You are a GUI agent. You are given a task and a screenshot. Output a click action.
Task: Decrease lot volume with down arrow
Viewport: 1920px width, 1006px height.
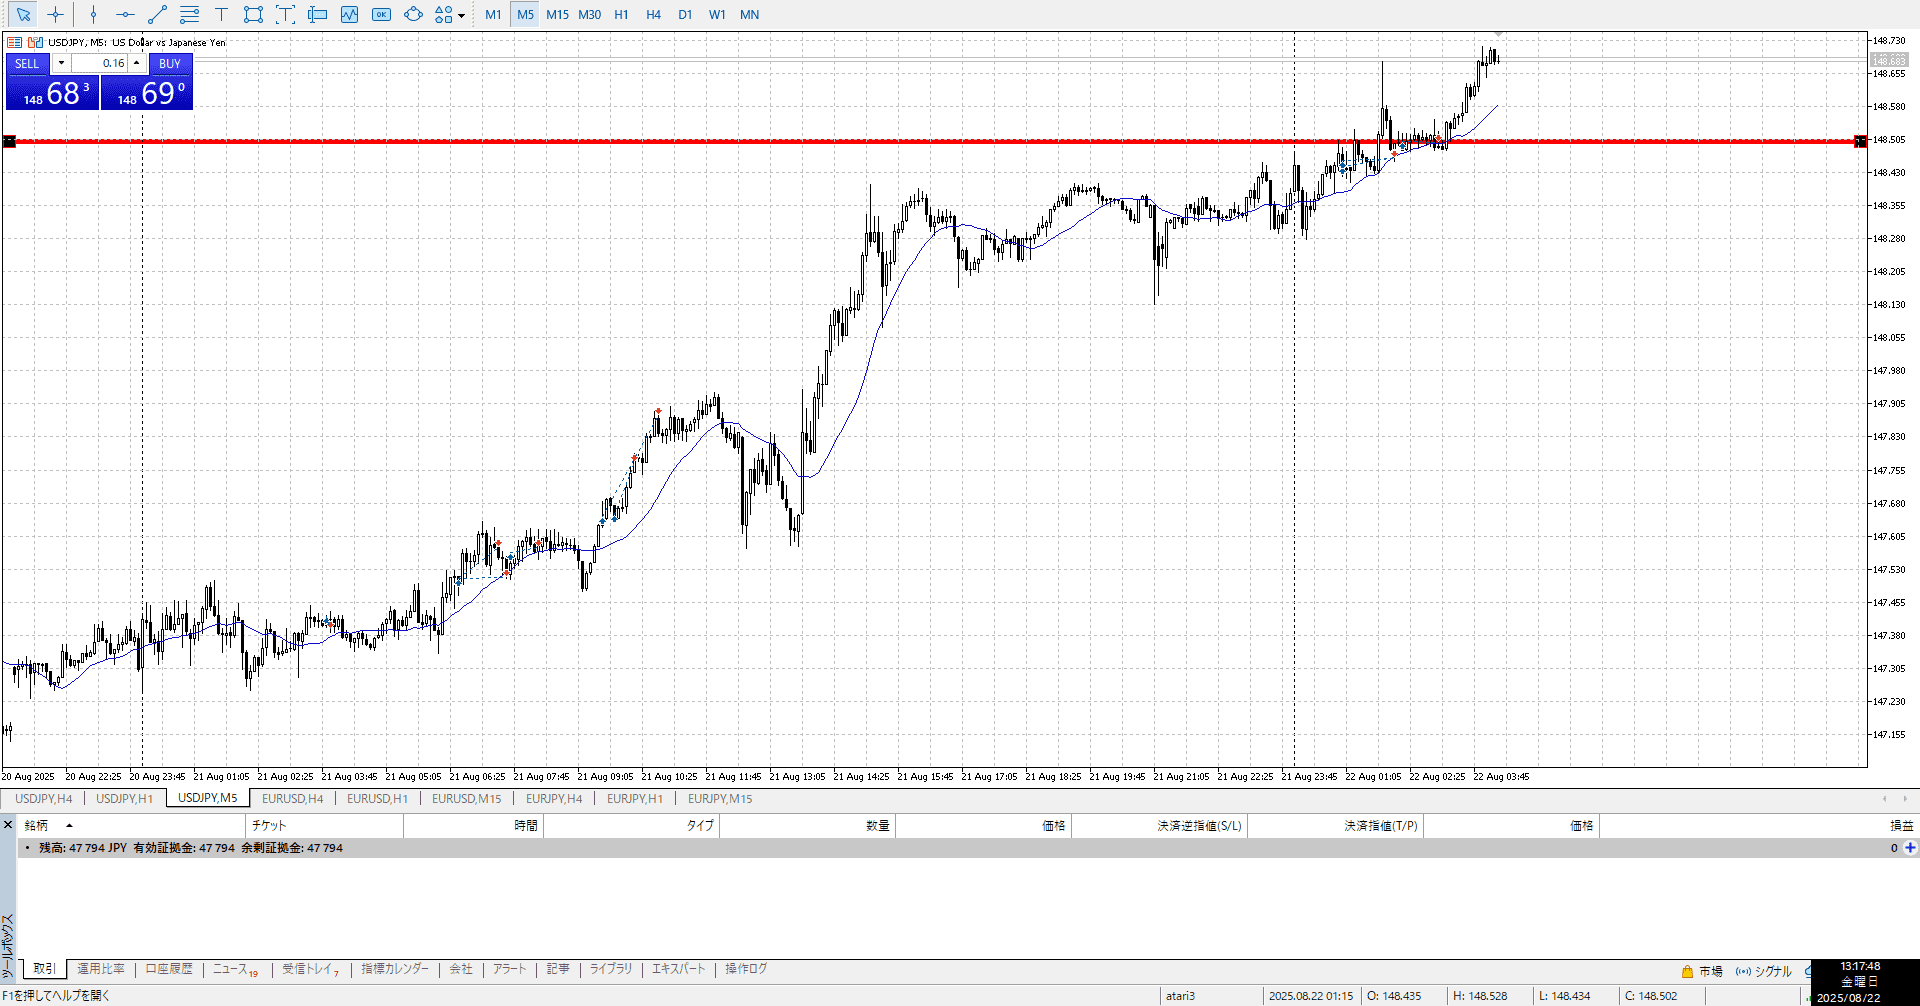coord(61,63)
